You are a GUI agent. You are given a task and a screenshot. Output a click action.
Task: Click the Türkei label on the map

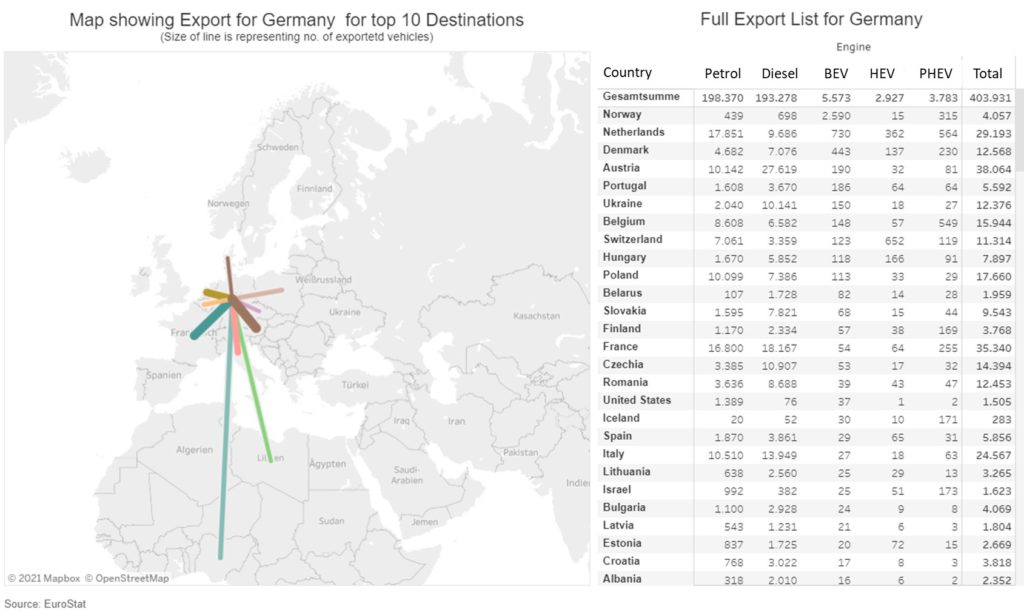(355, 384)
